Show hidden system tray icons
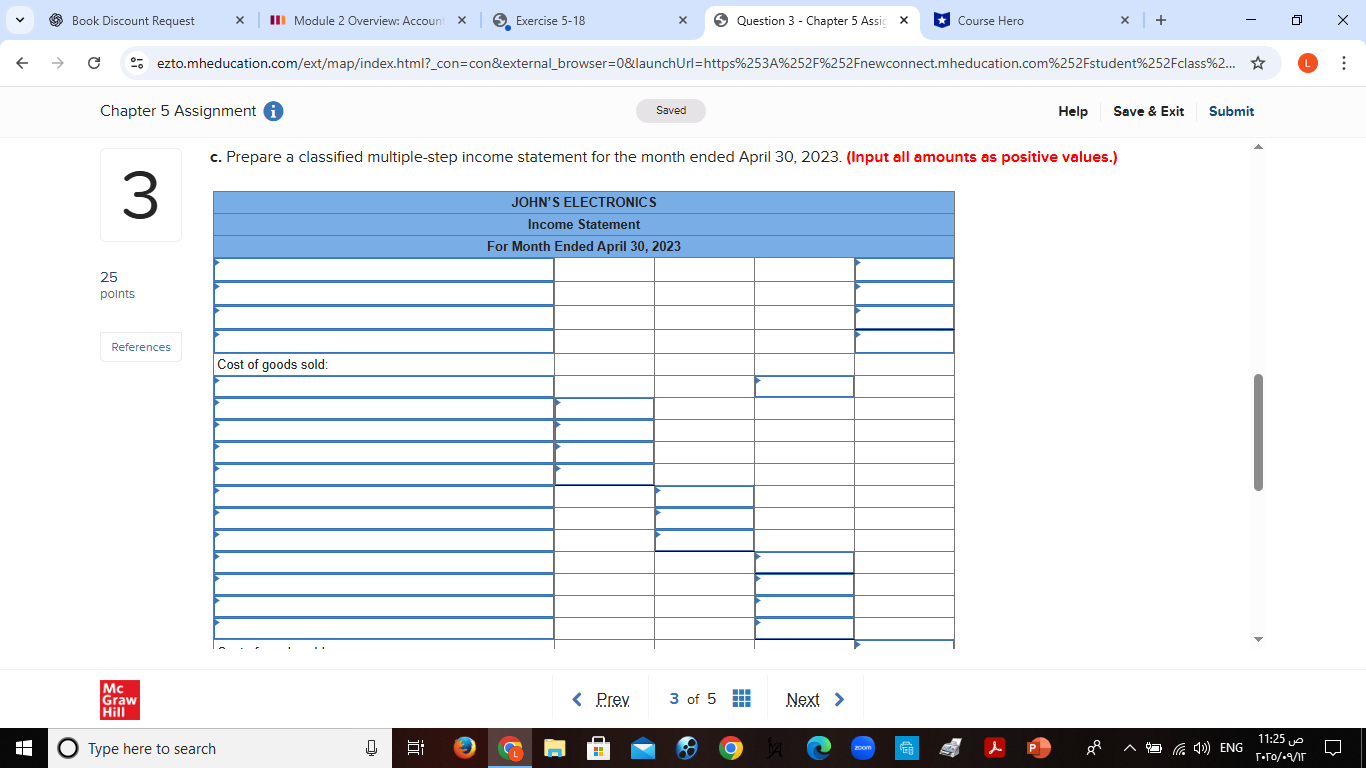The width and height of the screenshot is (1366, 768). pos(1130,748)
